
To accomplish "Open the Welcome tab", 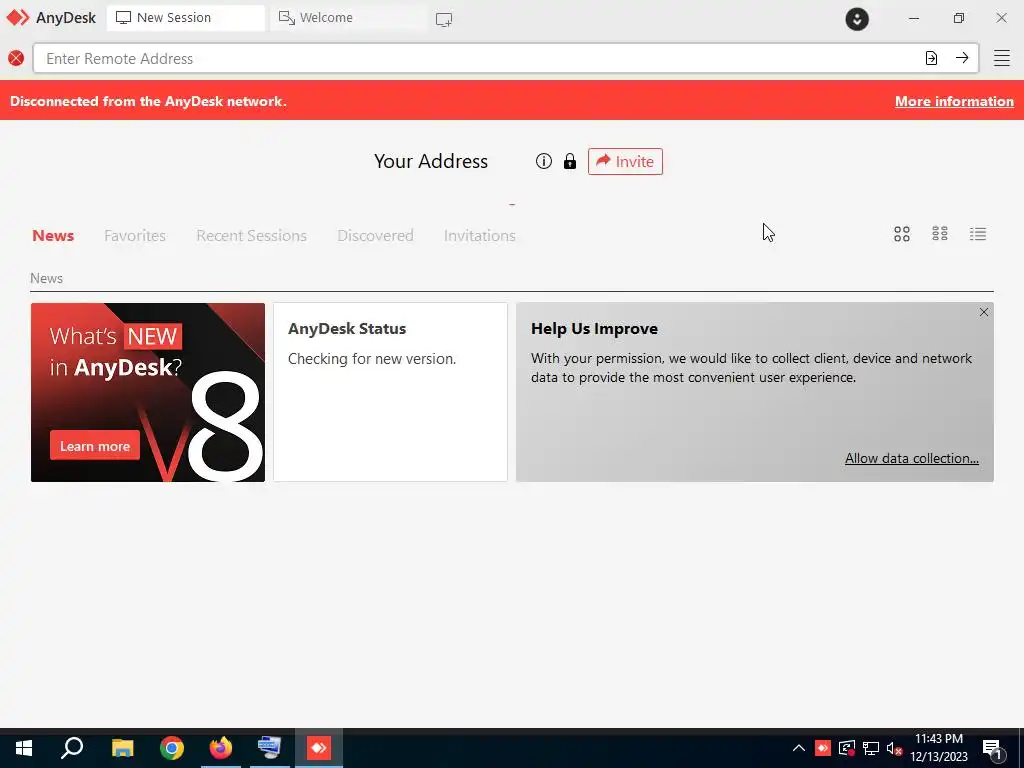I will [347, 18].
